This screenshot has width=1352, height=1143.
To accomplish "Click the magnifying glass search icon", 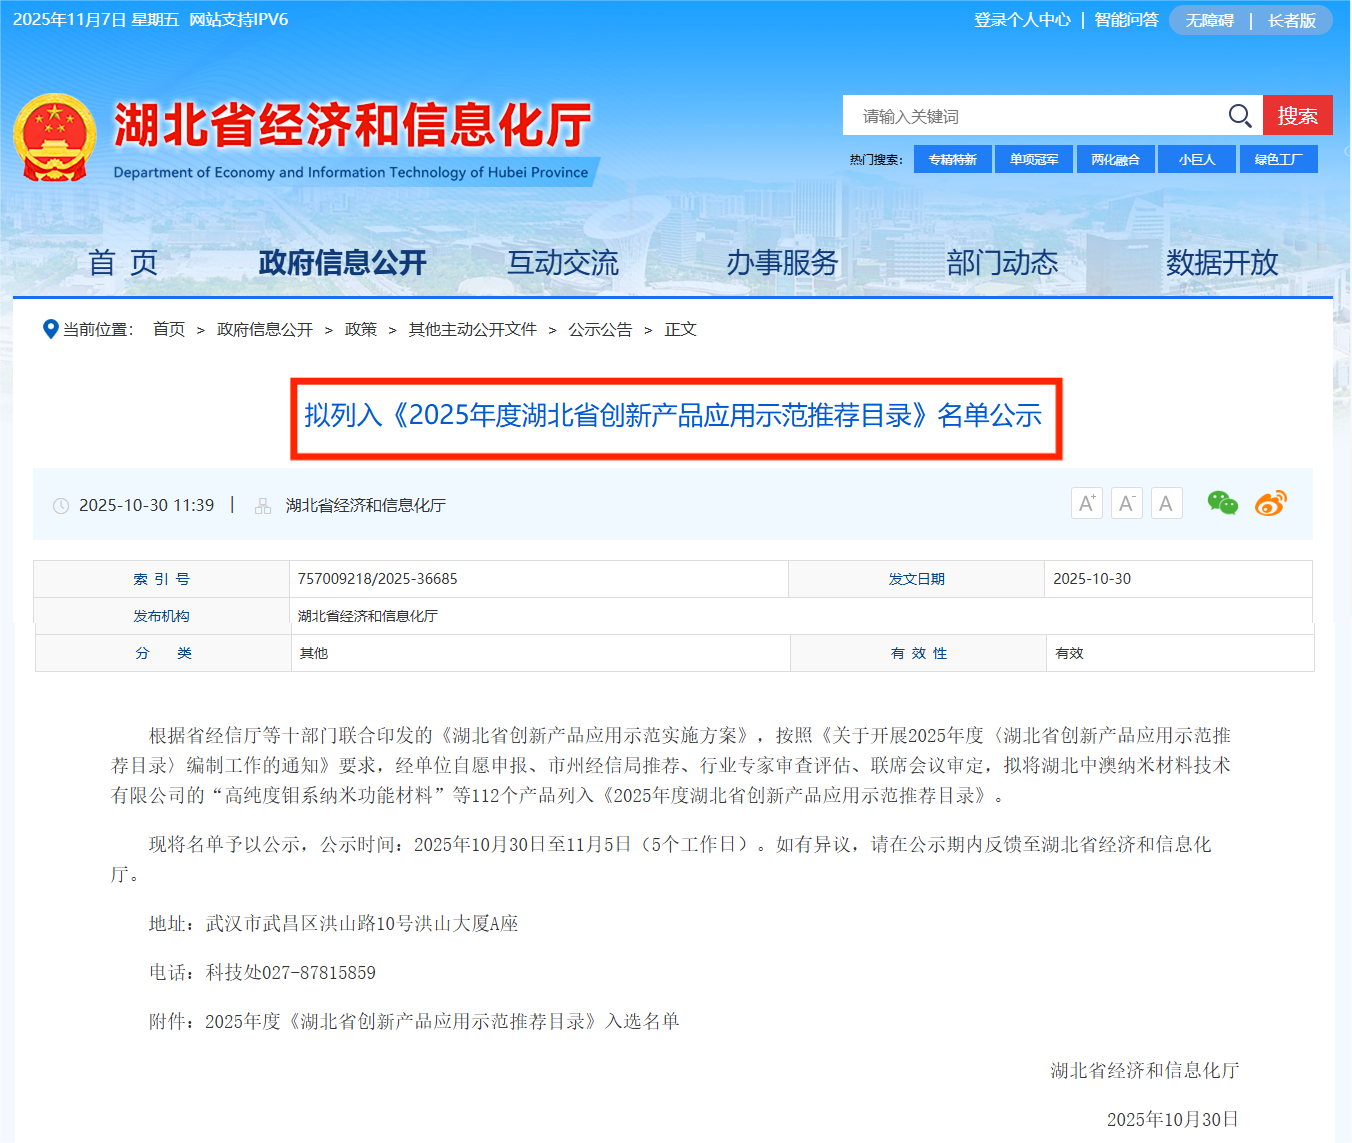I will pyautogui.click(x=1240, y=116).
